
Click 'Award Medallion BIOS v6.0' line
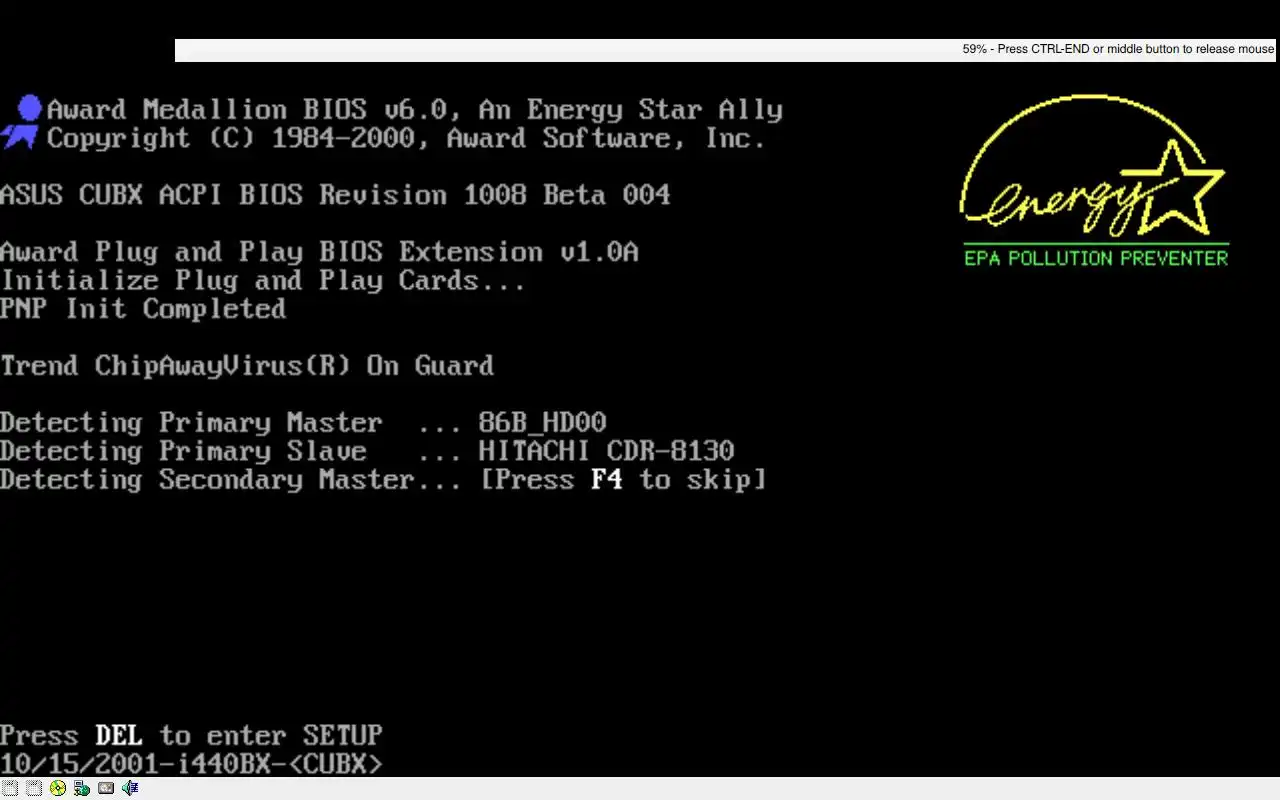pyautogui.click(x=414, y=109)
